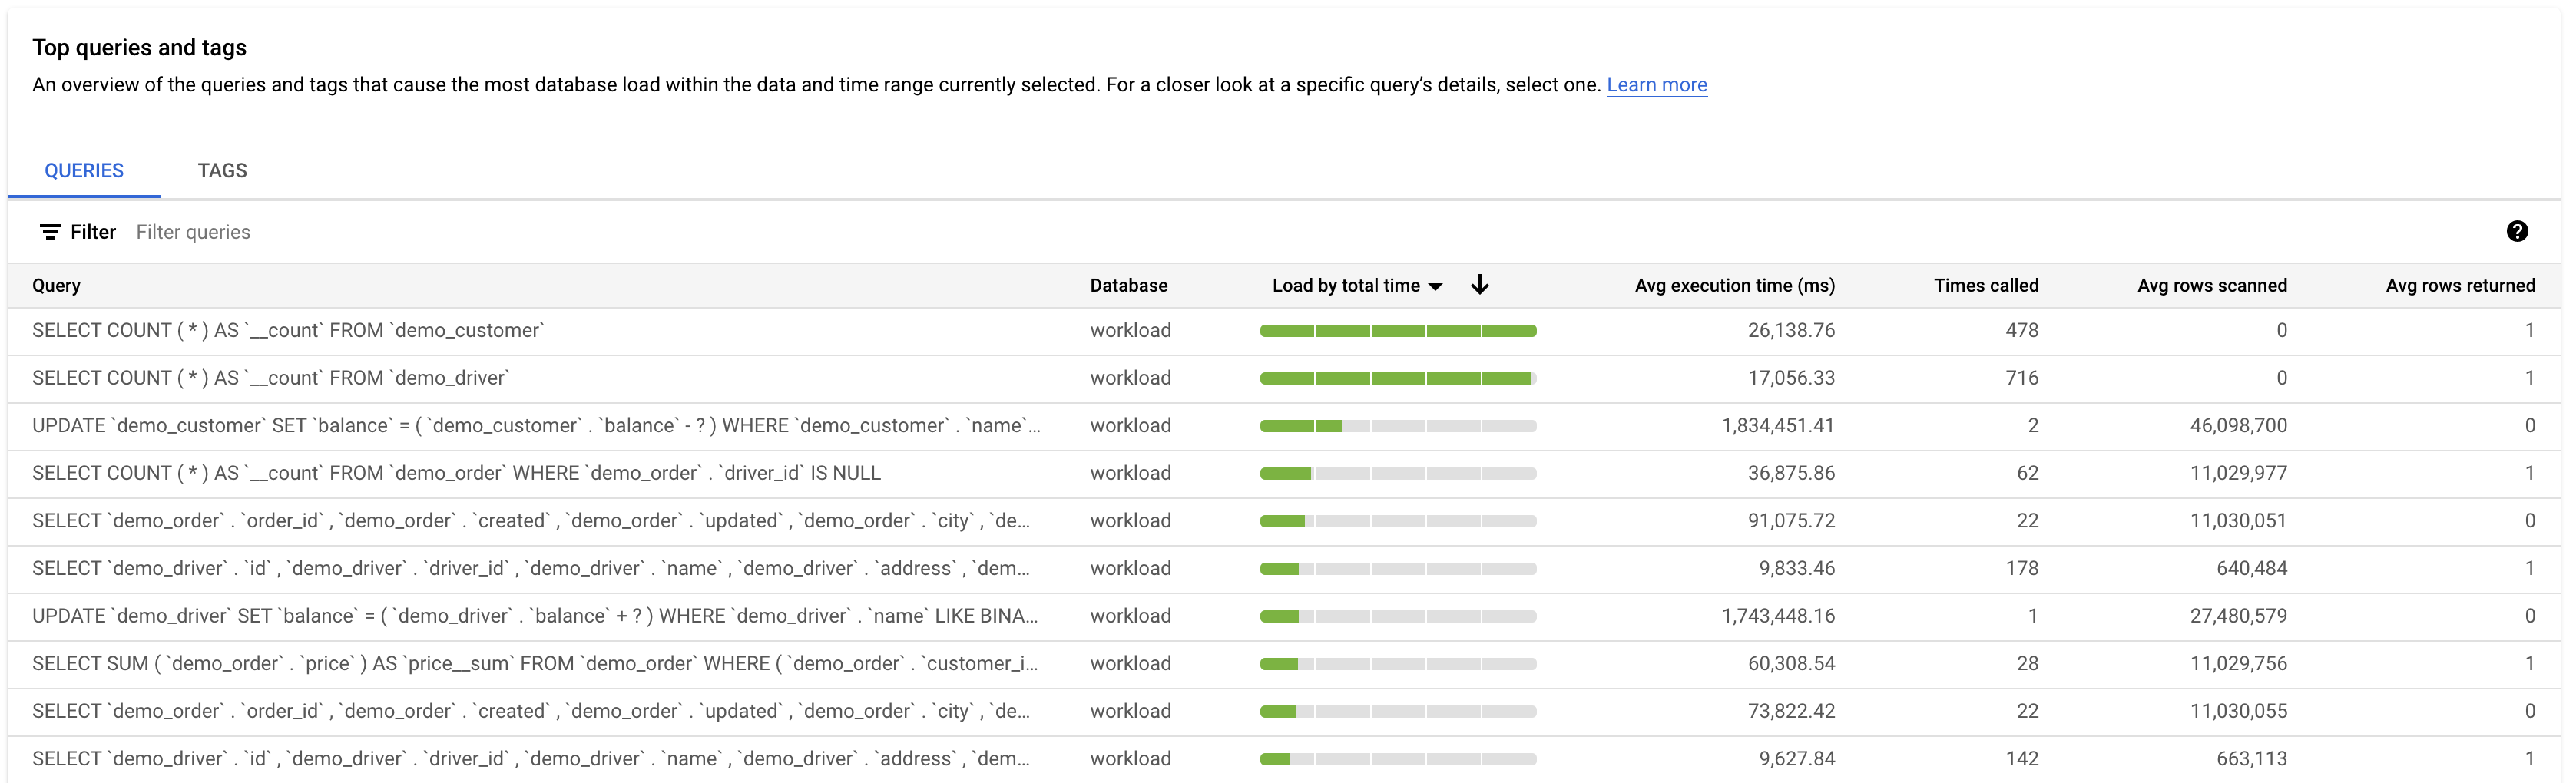Open the help icon on the filter bar

(2518, 231)
